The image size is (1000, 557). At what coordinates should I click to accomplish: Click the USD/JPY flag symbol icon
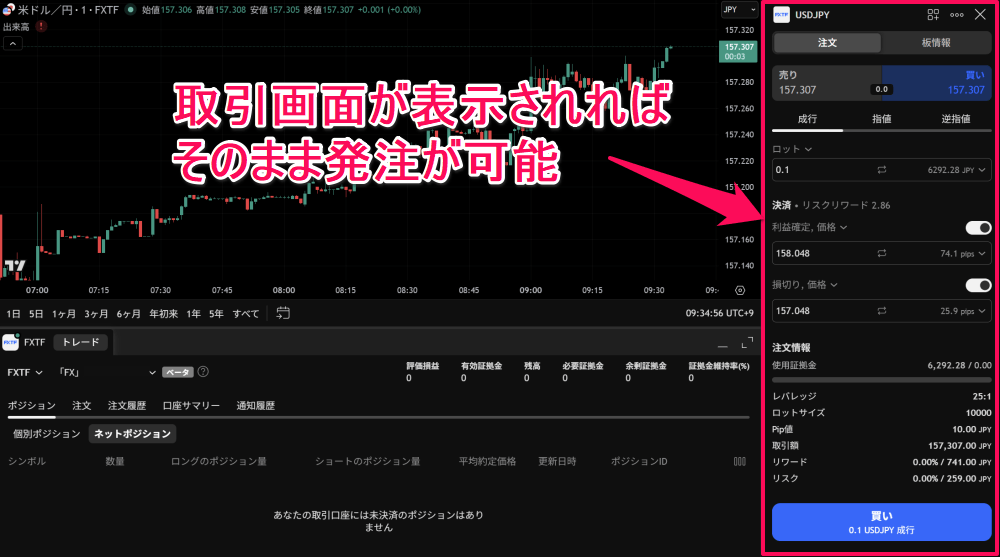8,10
